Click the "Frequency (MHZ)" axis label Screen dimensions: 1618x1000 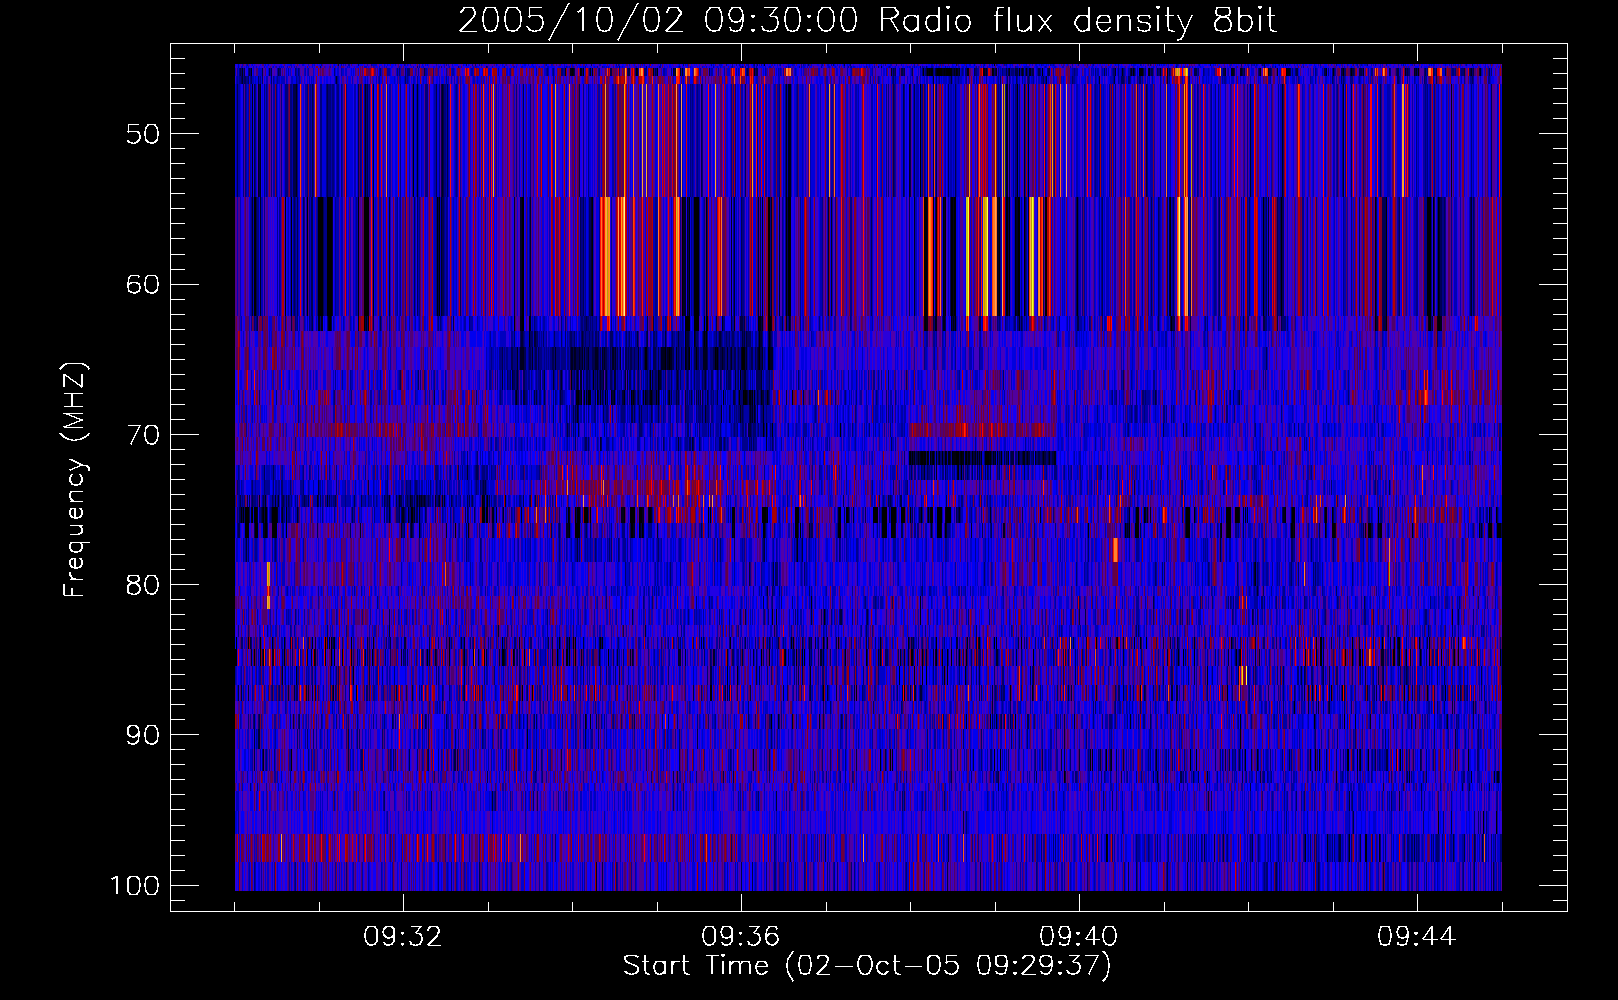point(75,480)
